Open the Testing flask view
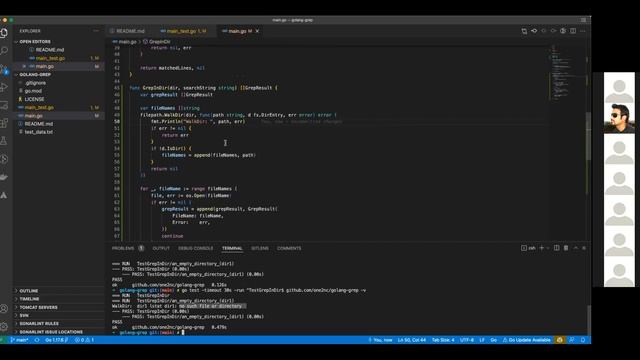The width and height of the screenshot is (640, 360). tap(4, 141)
